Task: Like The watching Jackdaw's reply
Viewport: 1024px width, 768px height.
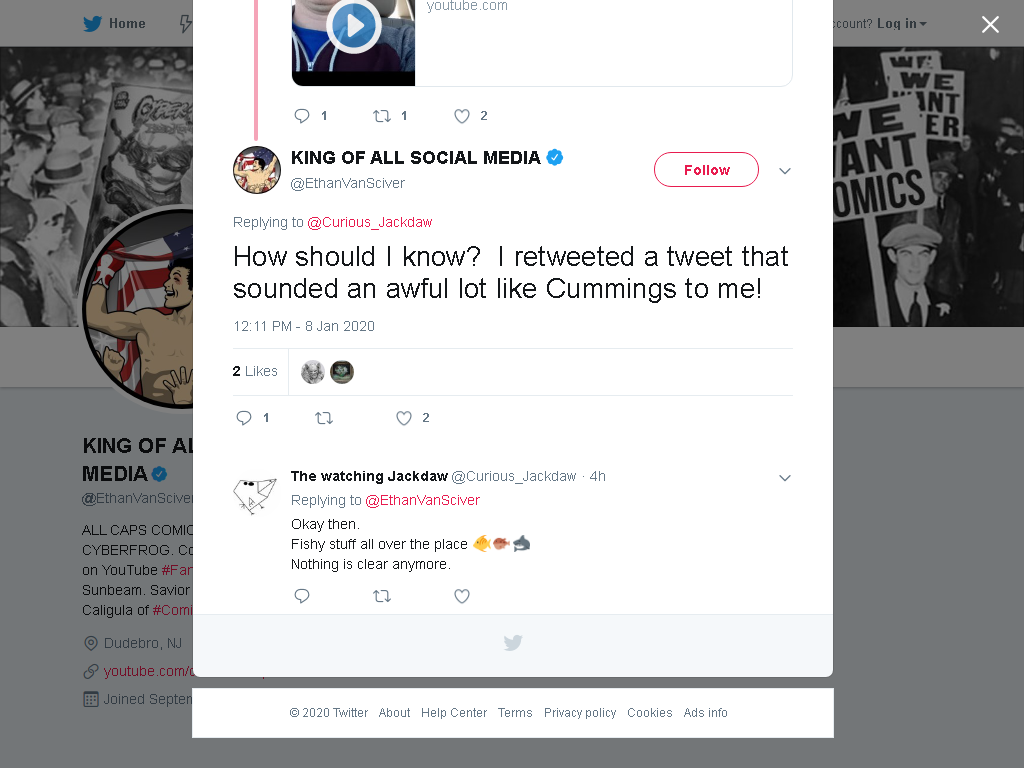Action: [x=462, y=596]
